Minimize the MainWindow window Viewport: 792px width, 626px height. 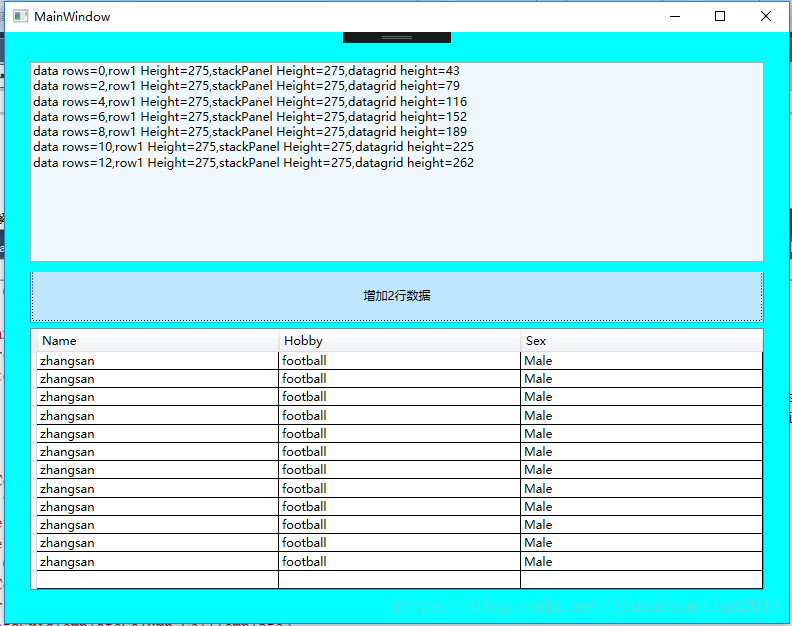pyautogui.click(x=675, y=16)
